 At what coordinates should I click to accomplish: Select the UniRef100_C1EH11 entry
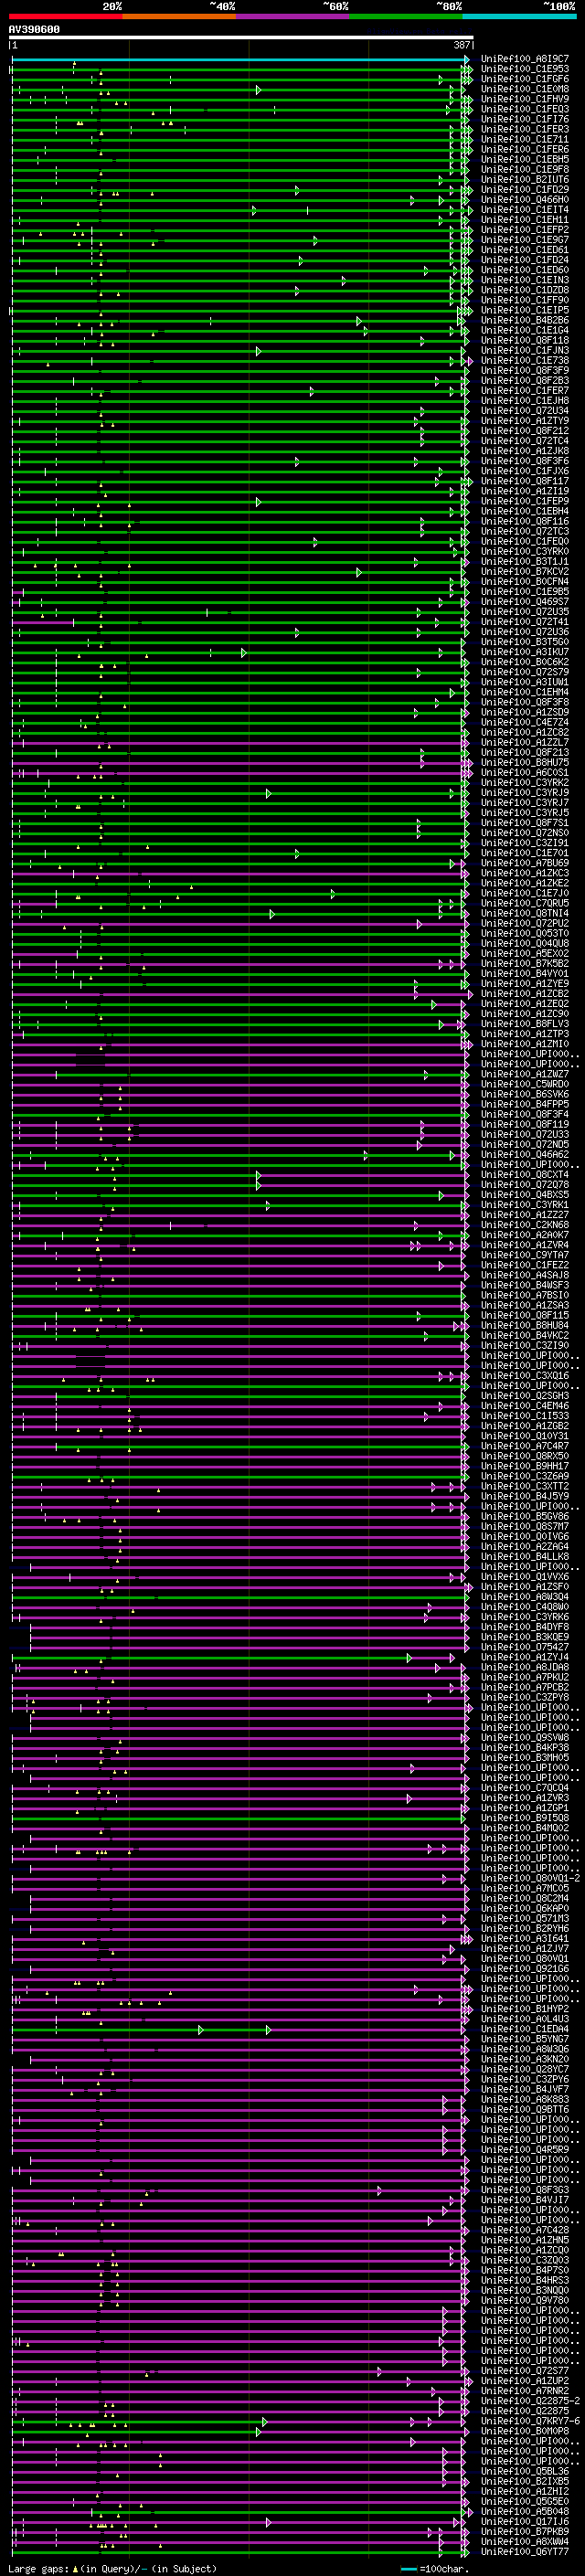[x=525, y=220]
